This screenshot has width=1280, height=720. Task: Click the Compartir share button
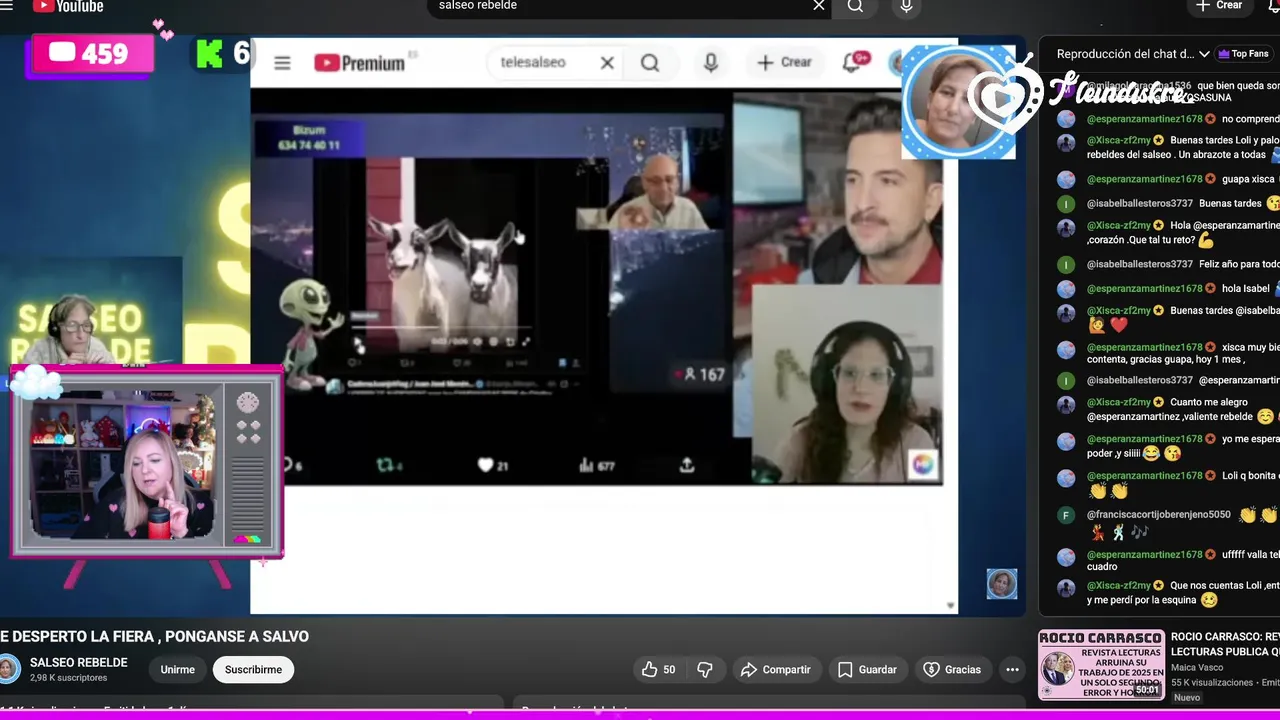tap(775, 670)
